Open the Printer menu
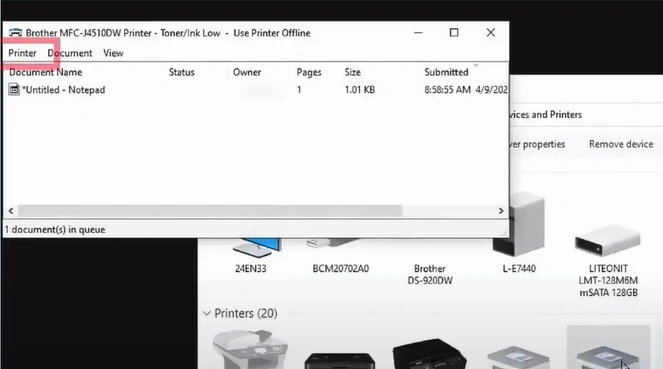 pyautogui.click(x=22, y=53)
